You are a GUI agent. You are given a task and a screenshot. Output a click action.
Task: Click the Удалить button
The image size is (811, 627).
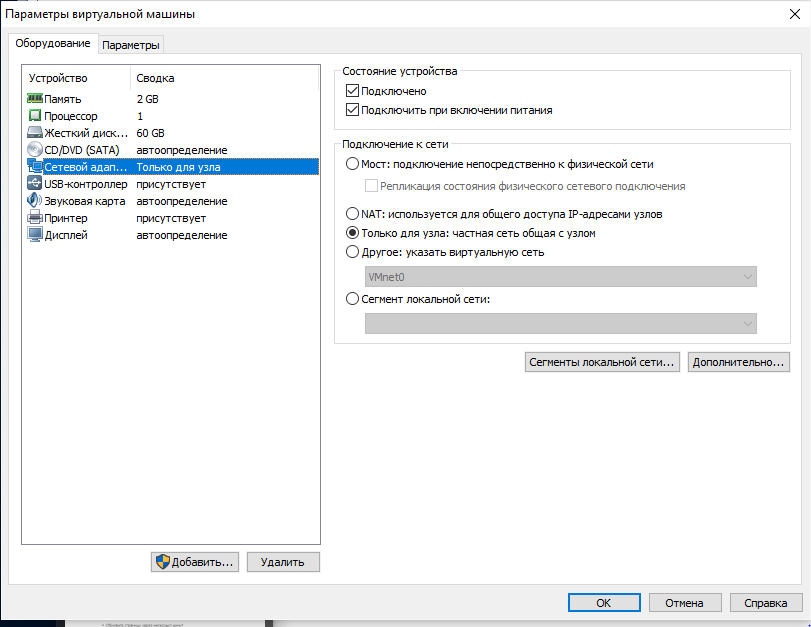(283, 562)
